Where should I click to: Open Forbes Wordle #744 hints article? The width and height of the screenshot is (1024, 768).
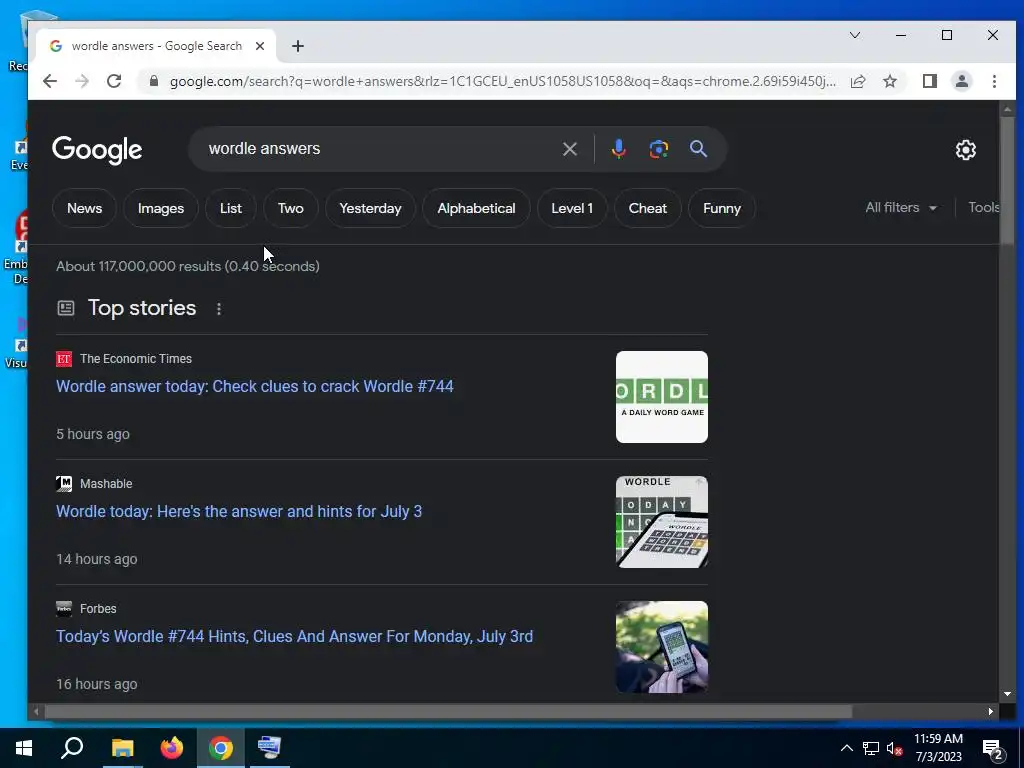[x=295, y=636]
